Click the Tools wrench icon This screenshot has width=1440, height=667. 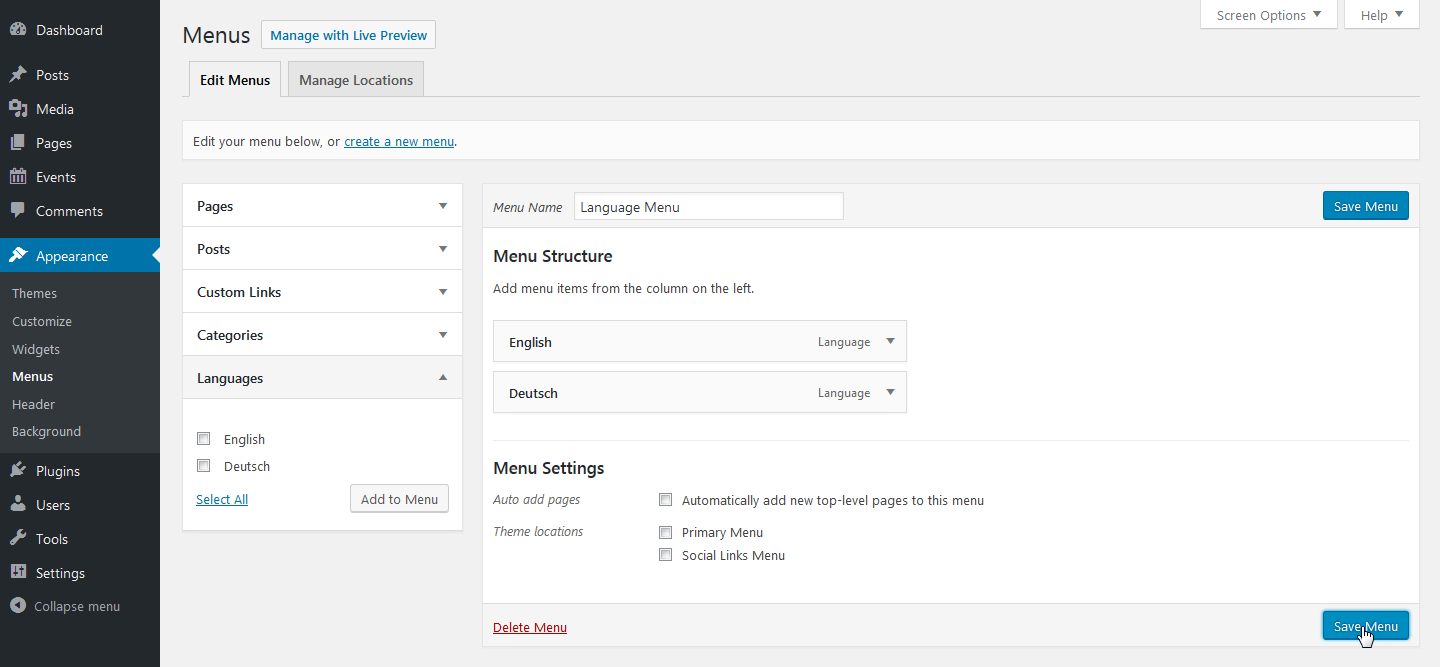(18, 539)
